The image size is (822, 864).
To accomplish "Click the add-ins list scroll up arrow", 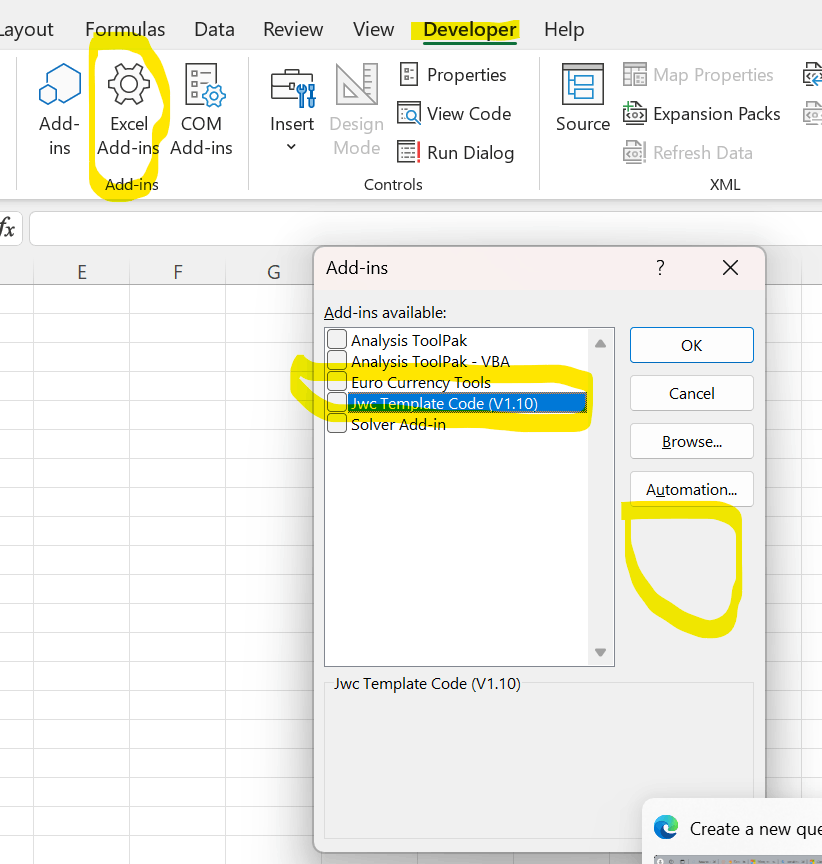I will (601, 344).
